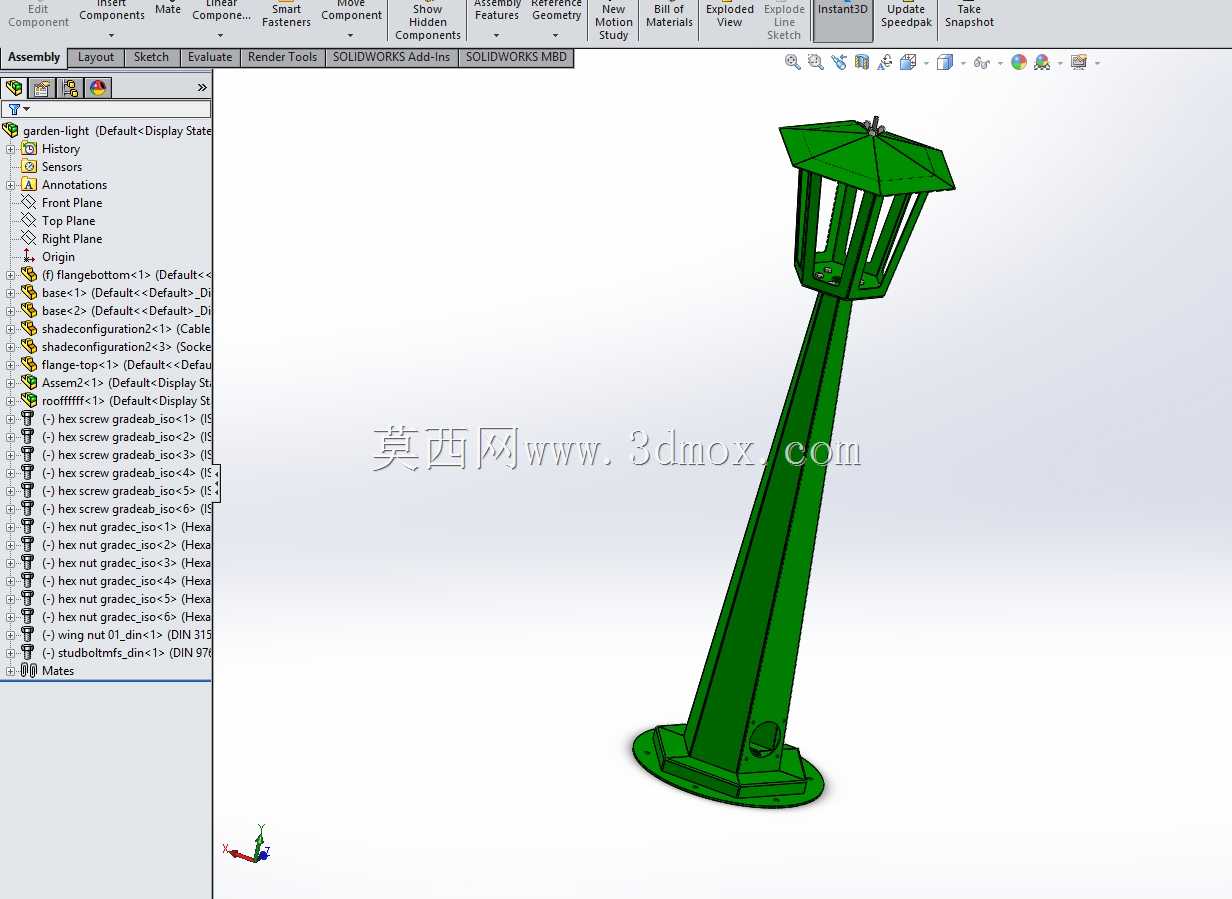1232x899 pixels.
Task: Toggle the Instant3D button
Action: 843,20
